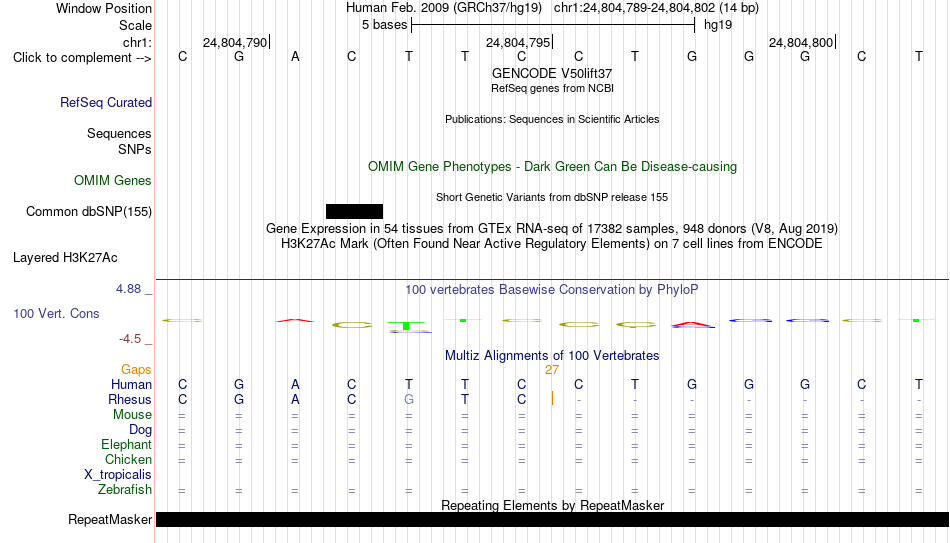Click the orange insertion bar in the Rhesus row

552,398
